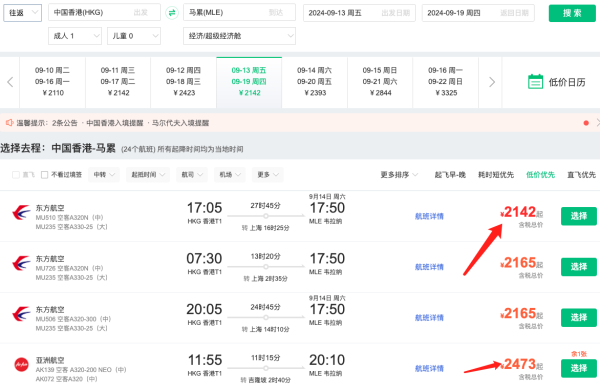
Task: Close the warm reminder notice bar
Action: point(598,123)
